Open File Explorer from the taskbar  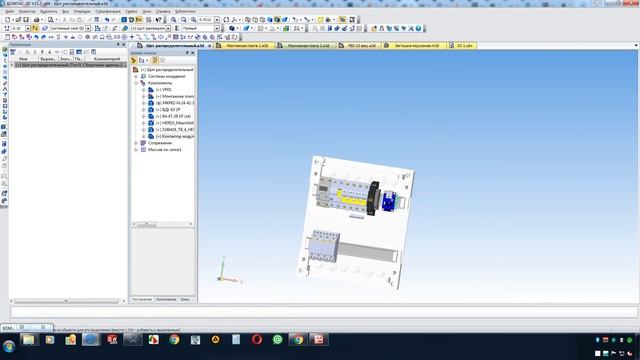[x=29, y=340]
